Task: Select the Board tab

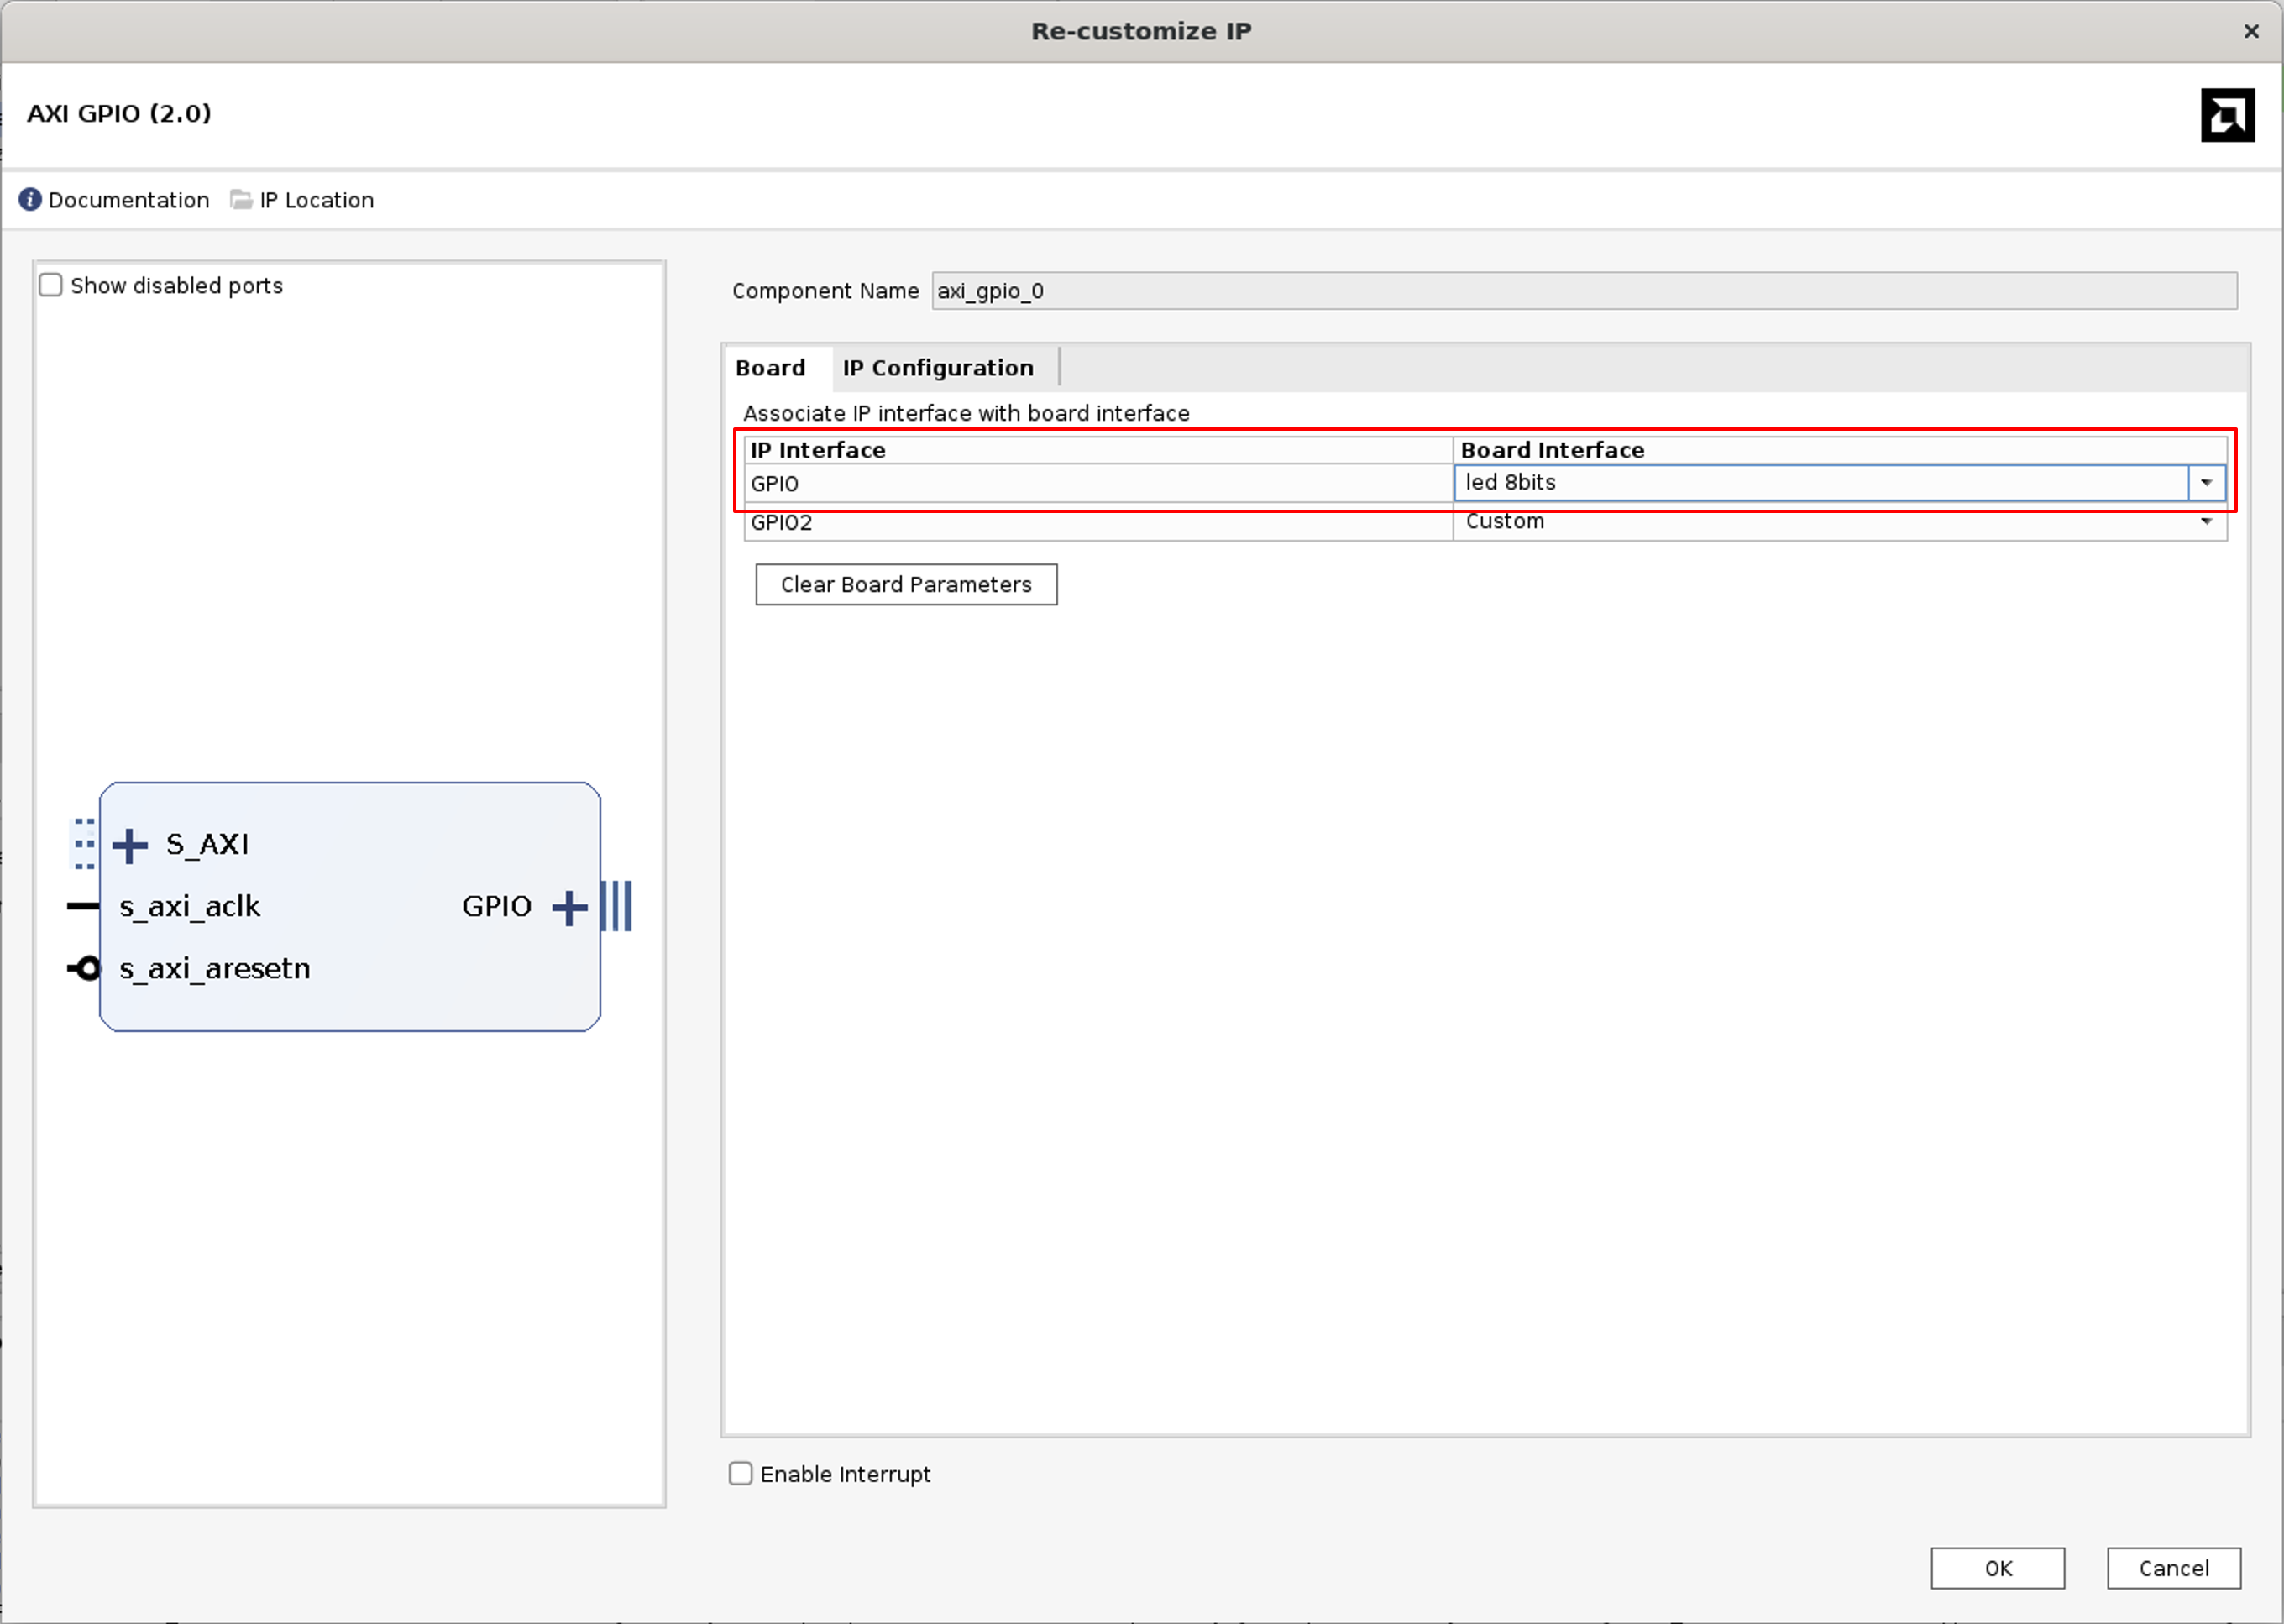Action: (770, 368)
